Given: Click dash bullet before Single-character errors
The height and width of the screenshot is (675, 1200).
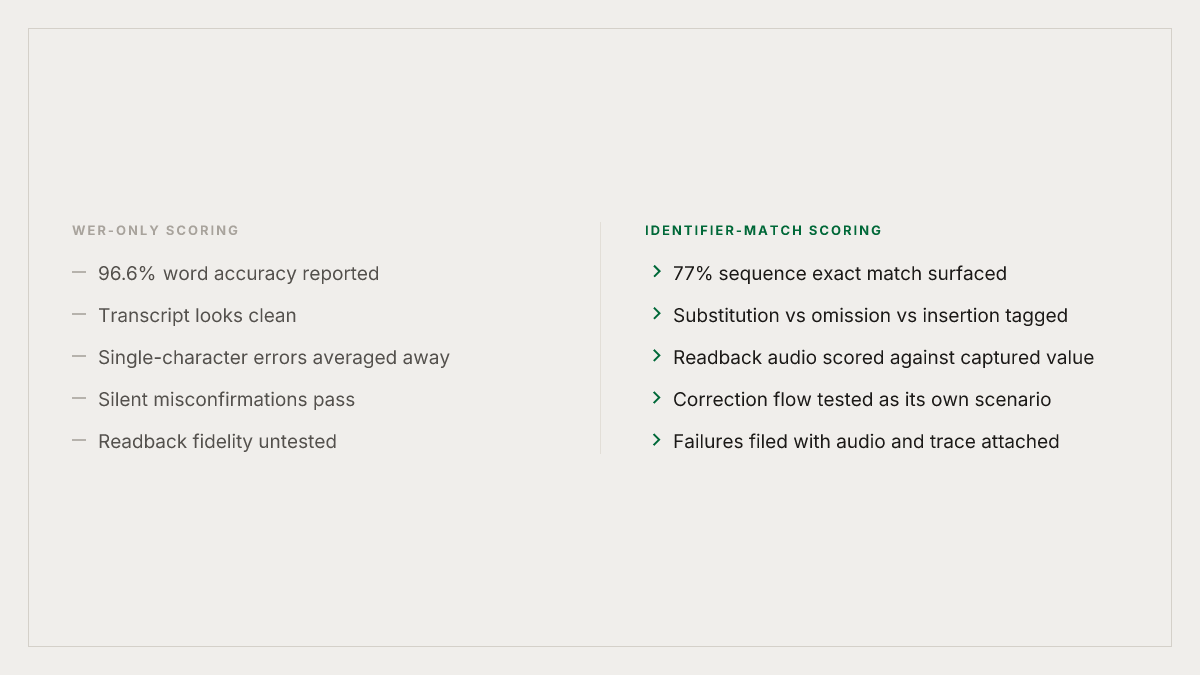Looking at the screenshot, I should (x=79, y=356).
